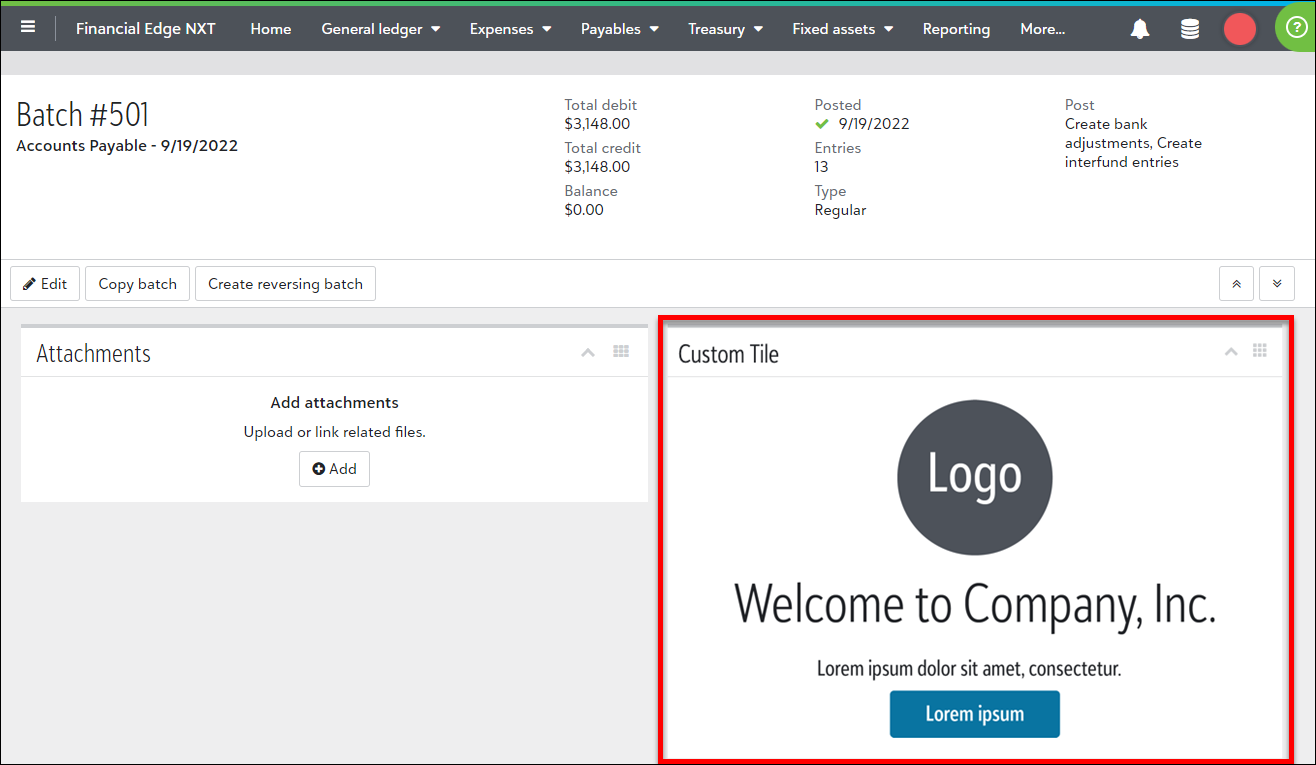The image size is (1316, 765).
Task: Click the Edit batch button
Action: (x=45, y=284)
